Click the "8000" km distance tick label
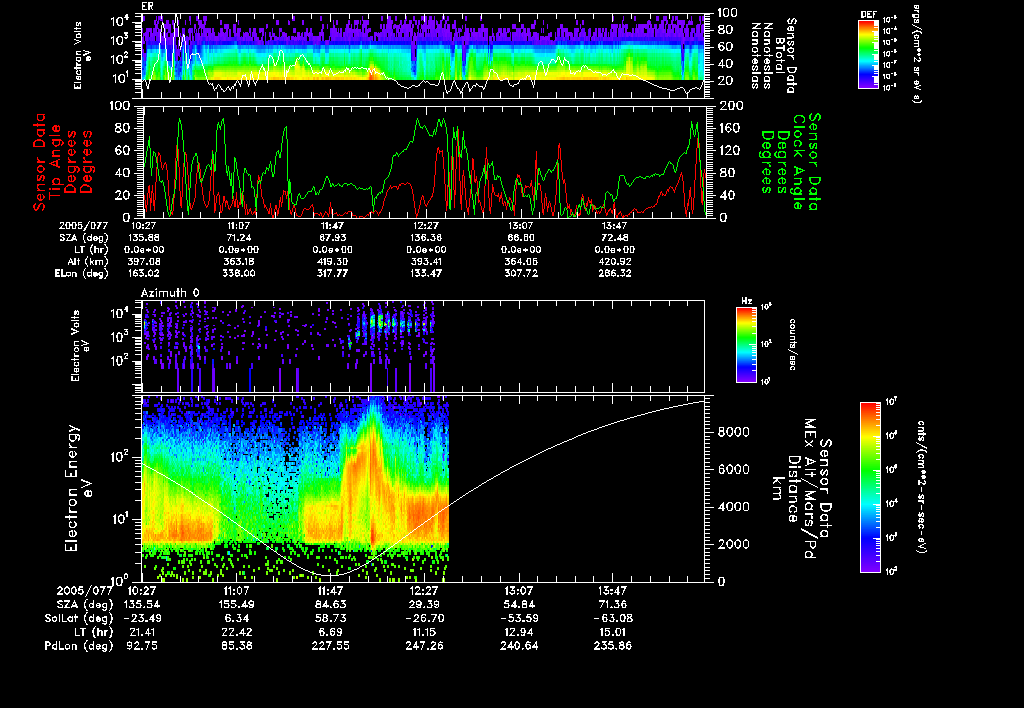The height and width of the screenshot is (708, 1024). coord(733,432)
